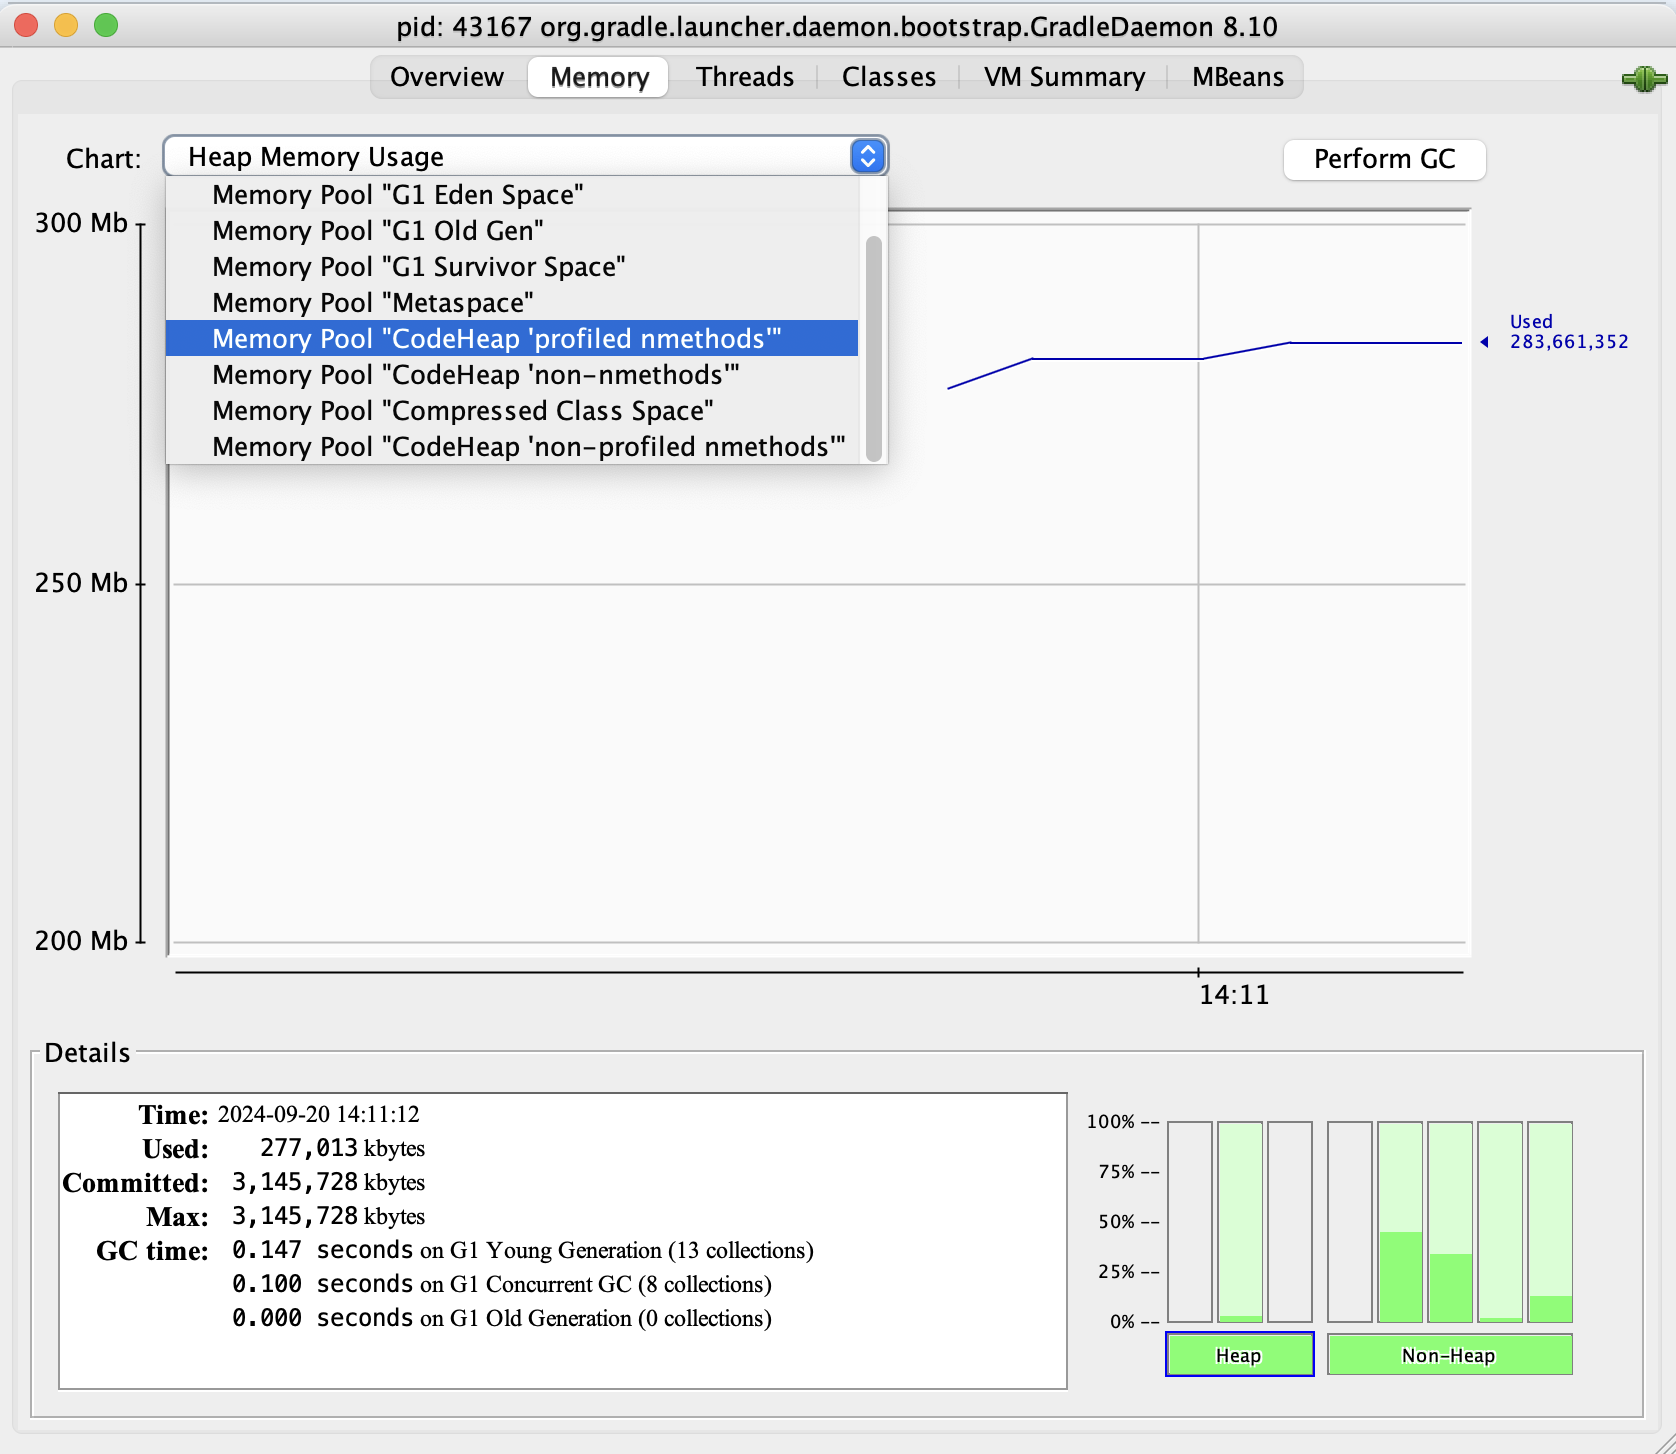Image resolution: width=1676 pixels, height=1454 pixels.
Task: Select Memory Pool "Metaspace"
Action: (x=371, y=302)
